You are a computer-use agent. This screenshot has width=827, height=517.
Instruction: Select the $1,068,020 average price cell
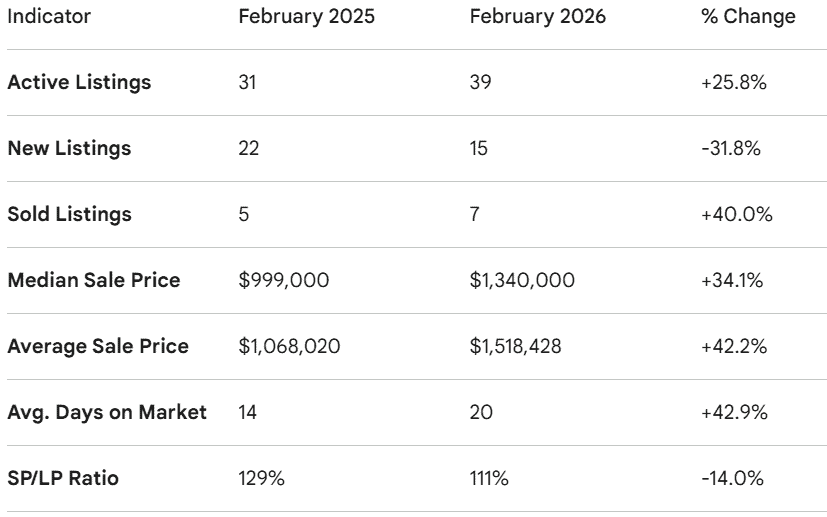tap(289, 346)
